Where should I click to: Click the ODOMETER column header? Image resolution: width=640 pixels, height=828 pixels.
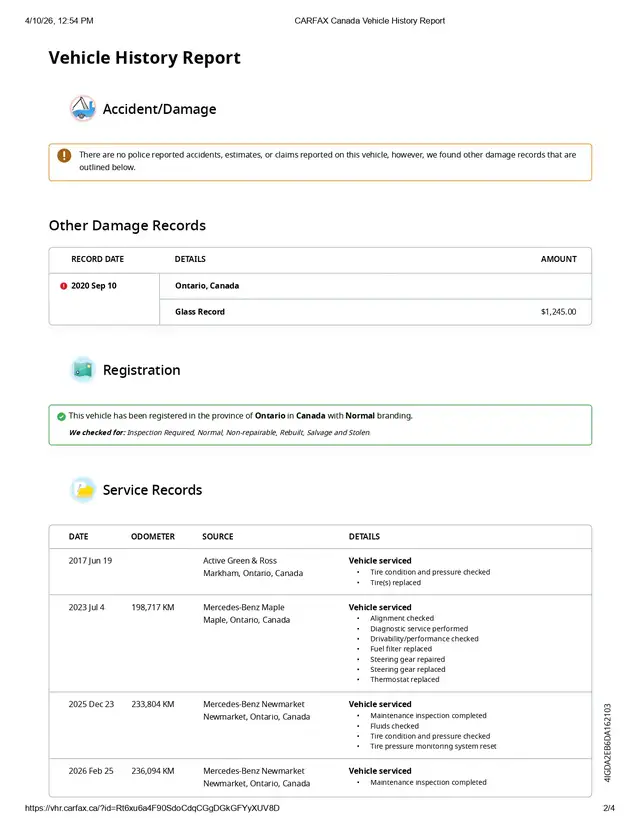point(153,537)
